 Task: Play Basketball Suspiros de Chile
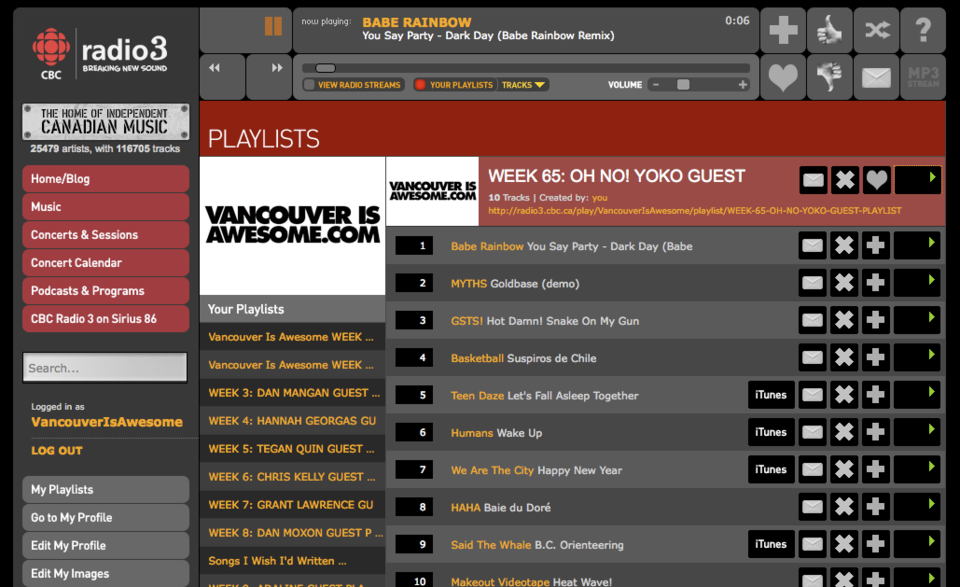coord(917,357)
